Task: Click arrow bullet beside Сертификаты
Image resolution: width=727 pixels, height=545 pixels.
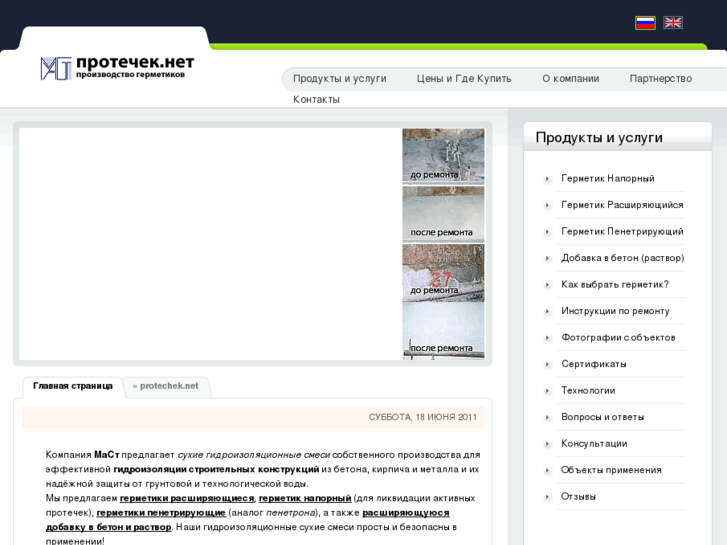Action: (548, 364)
